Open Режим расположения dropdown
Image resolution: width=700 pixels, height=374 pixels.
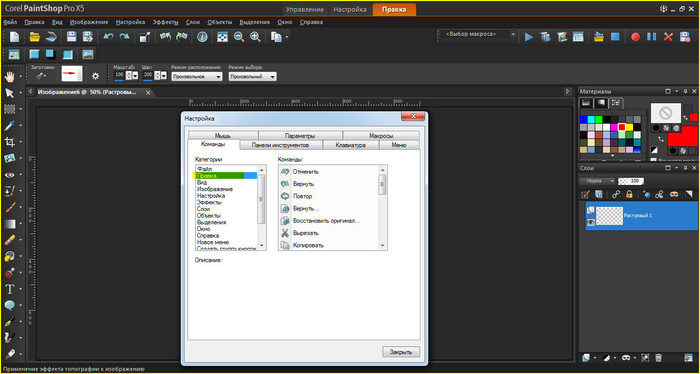(218, 77)
